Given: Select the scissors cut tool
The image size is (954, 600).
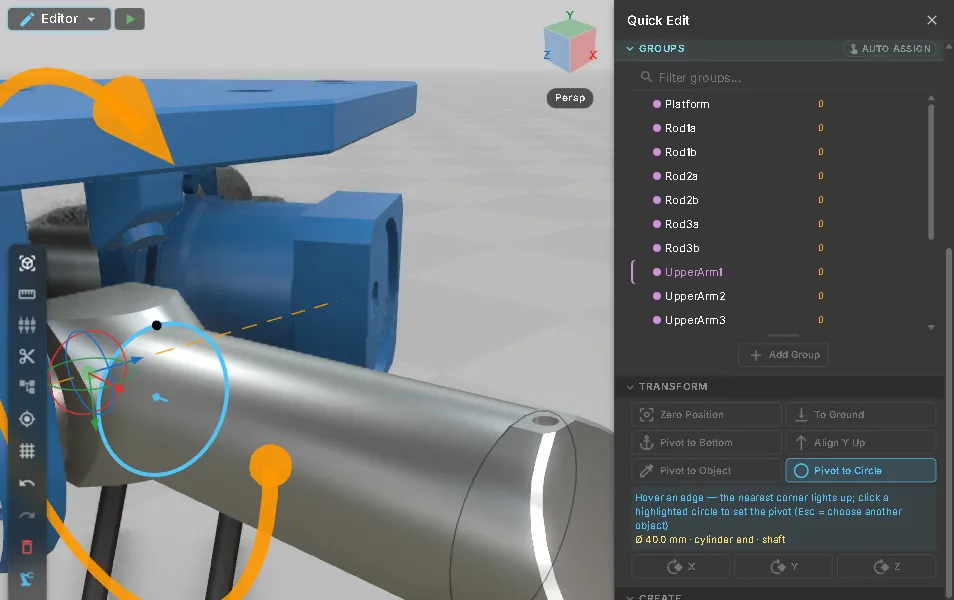Looking at the screenshot, I should (x=27, y=357).
